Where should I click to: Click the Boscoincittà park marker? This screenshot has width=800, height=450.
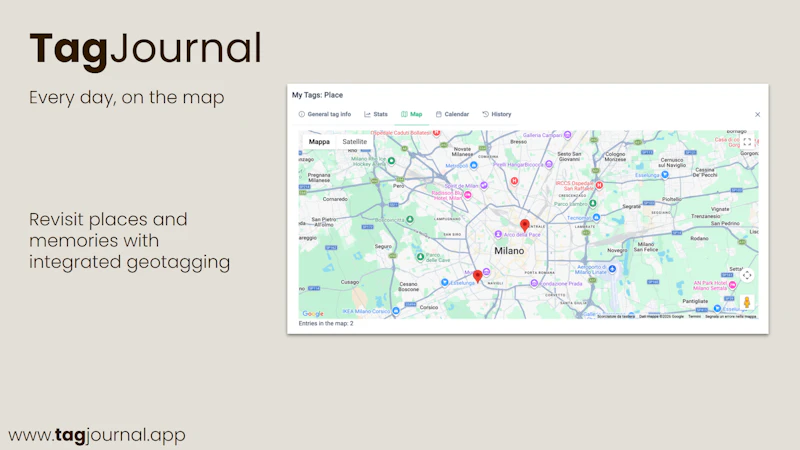[410, 220]
